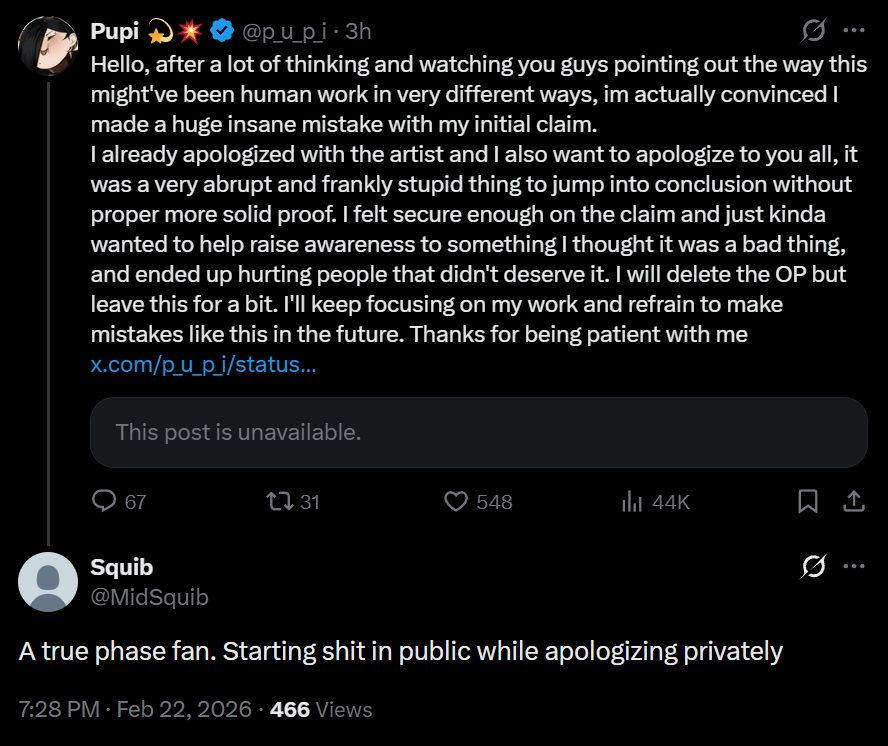View analytics showing 44K views

click(x=632, y=501)
